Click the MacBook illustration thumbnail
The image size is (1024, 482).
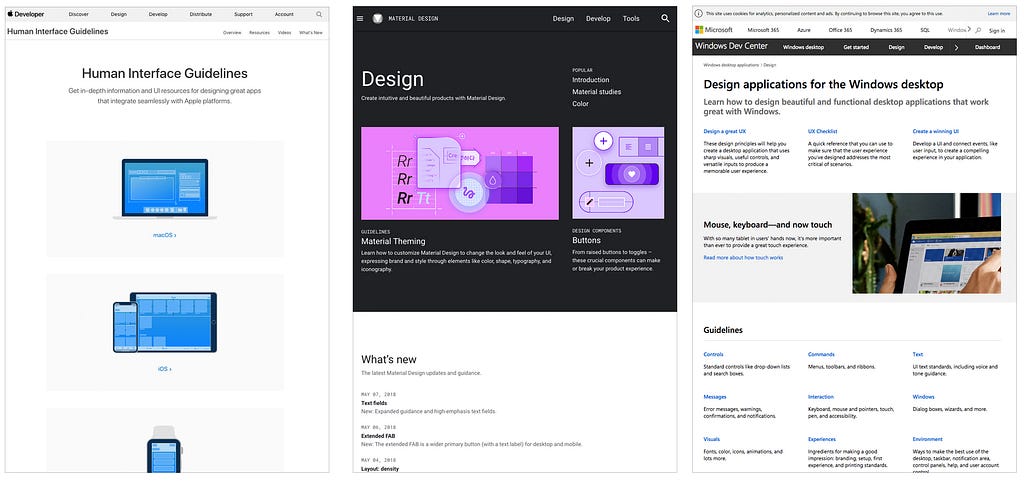coord(165,189)
